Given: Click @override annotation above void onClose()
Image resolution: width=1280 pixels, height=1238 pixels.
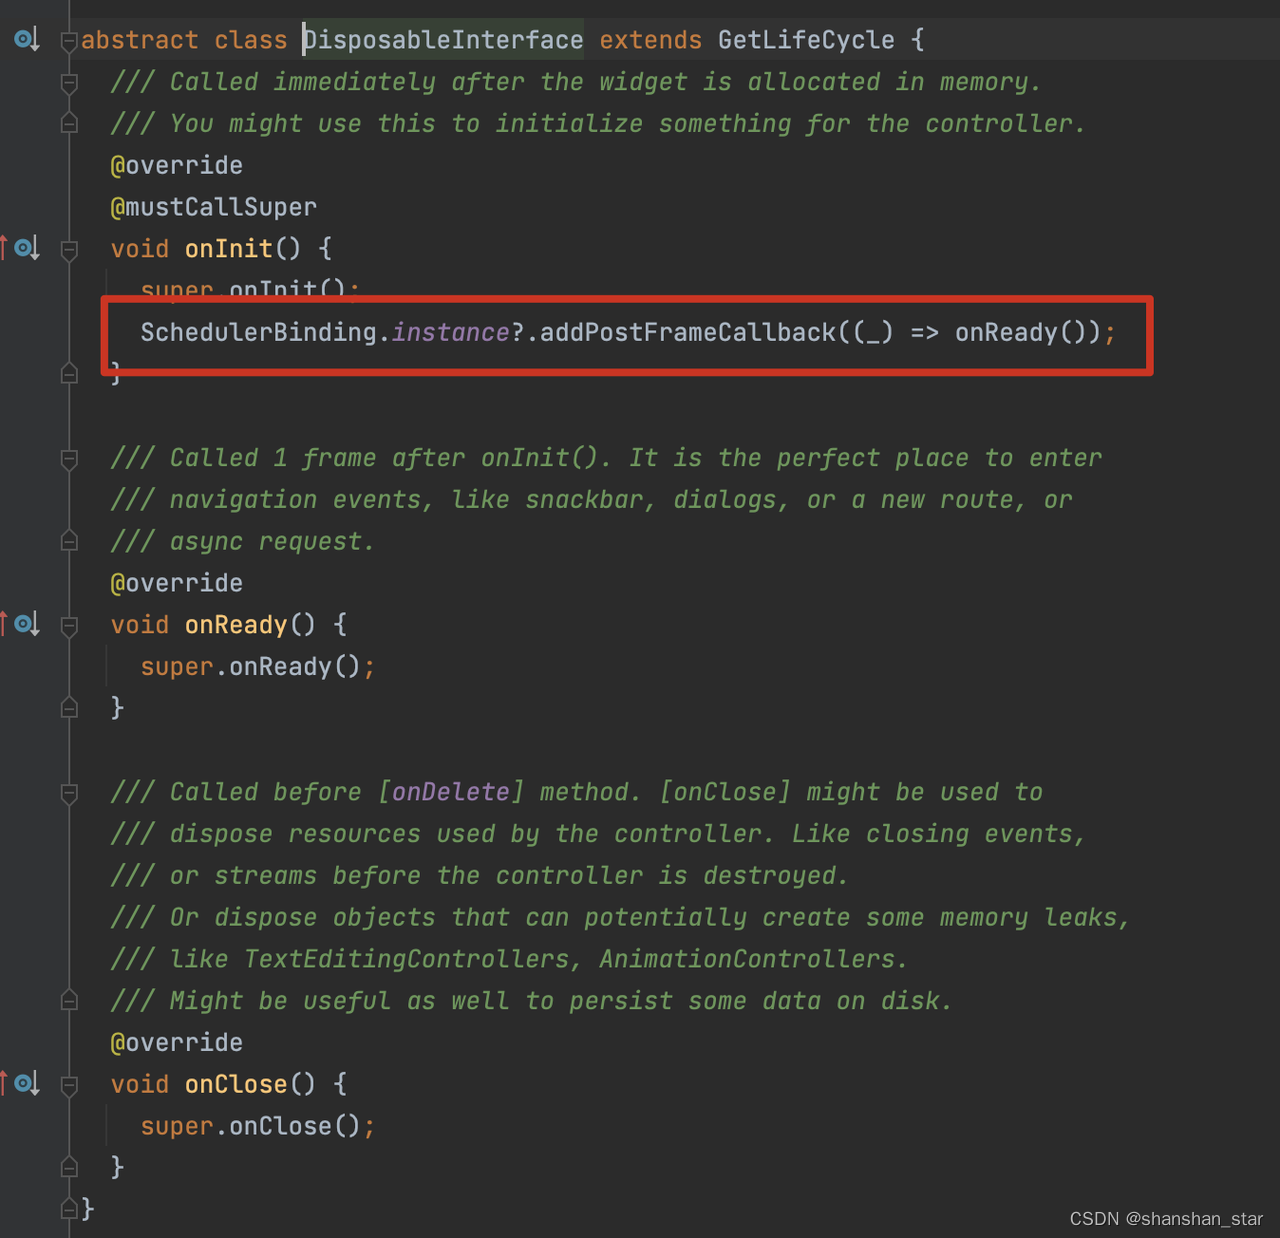Looking at the screenshot, I should coord(176,1043).
